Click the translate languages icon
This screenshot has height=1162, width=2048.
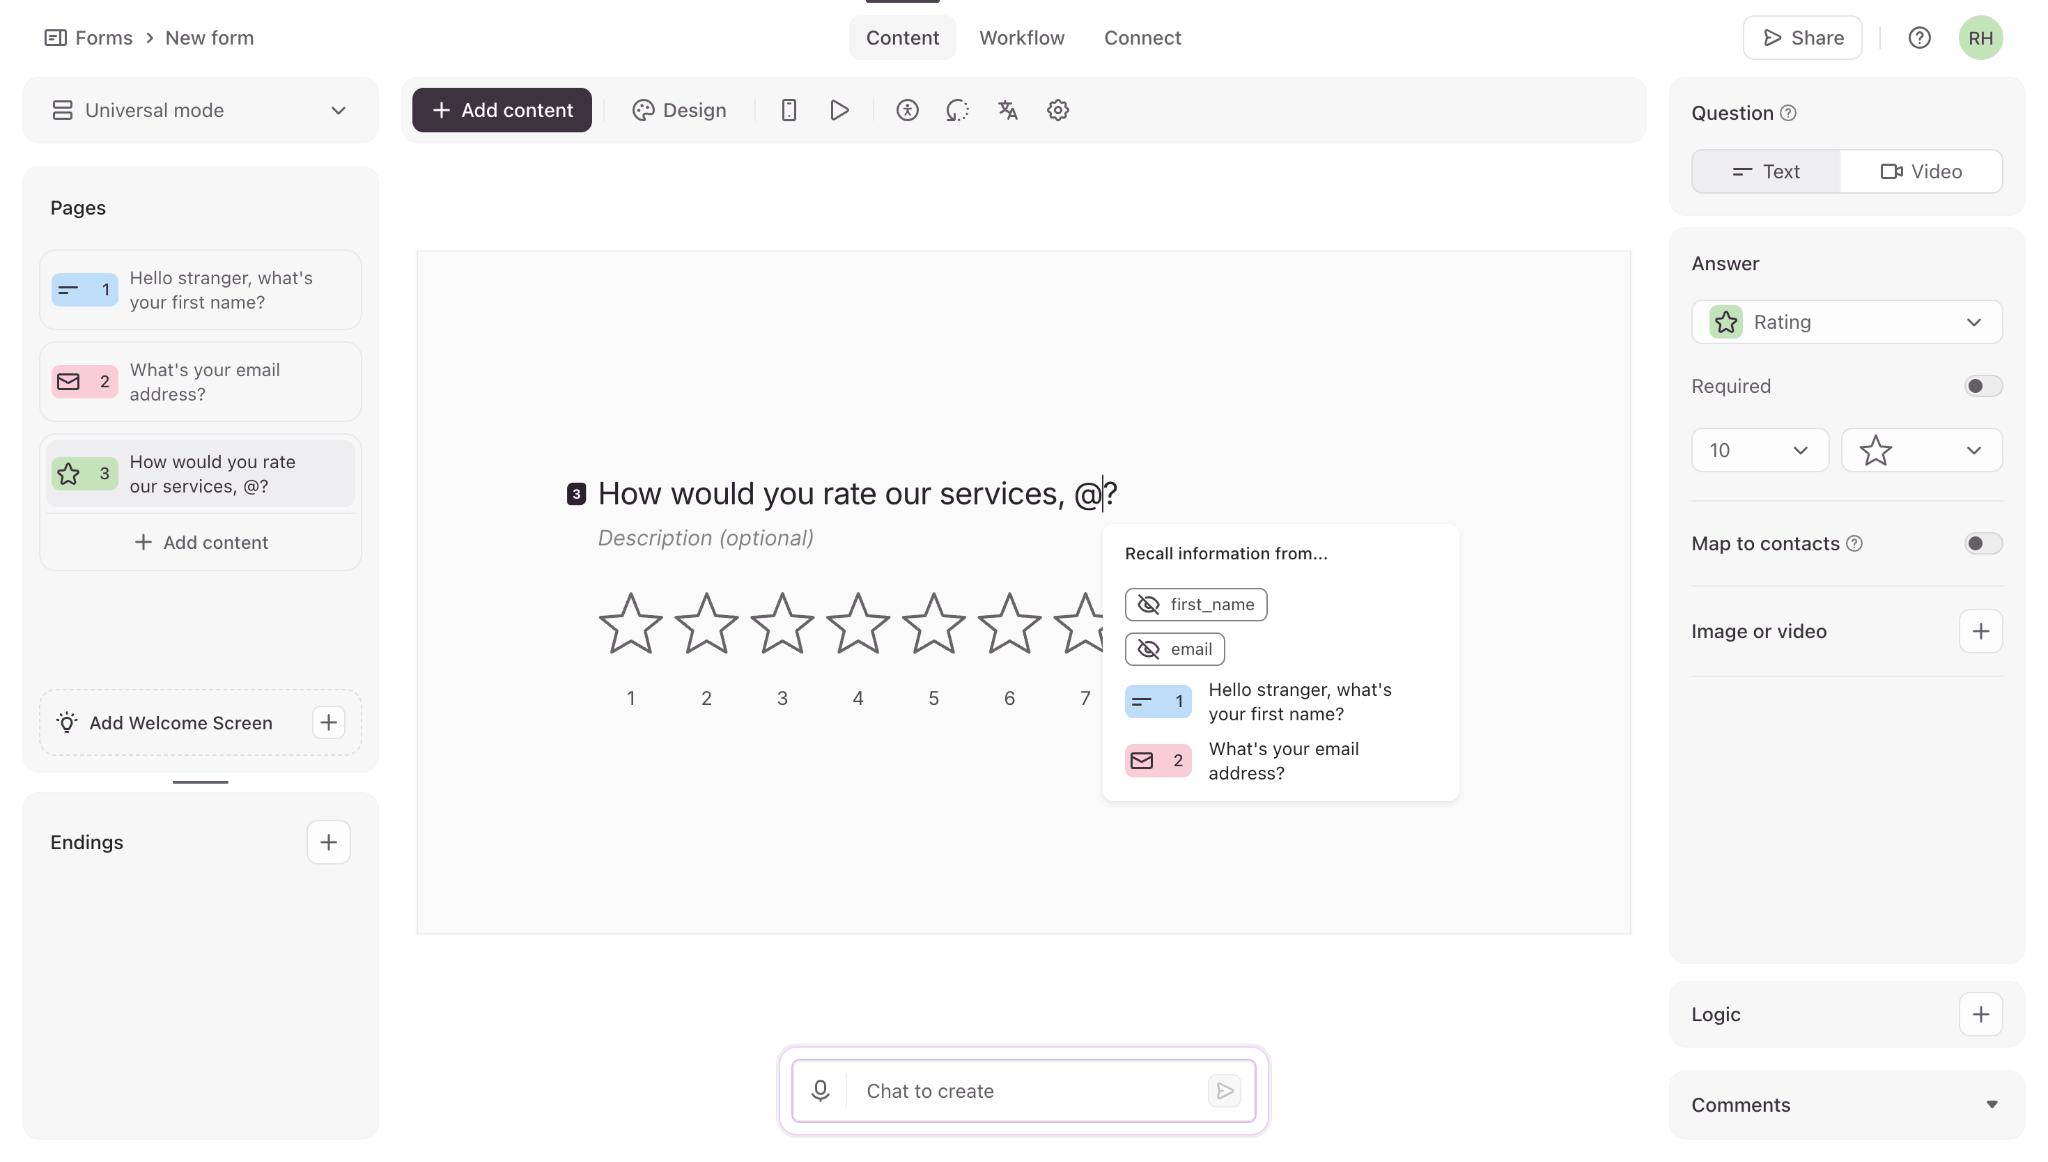(1008, 110)
